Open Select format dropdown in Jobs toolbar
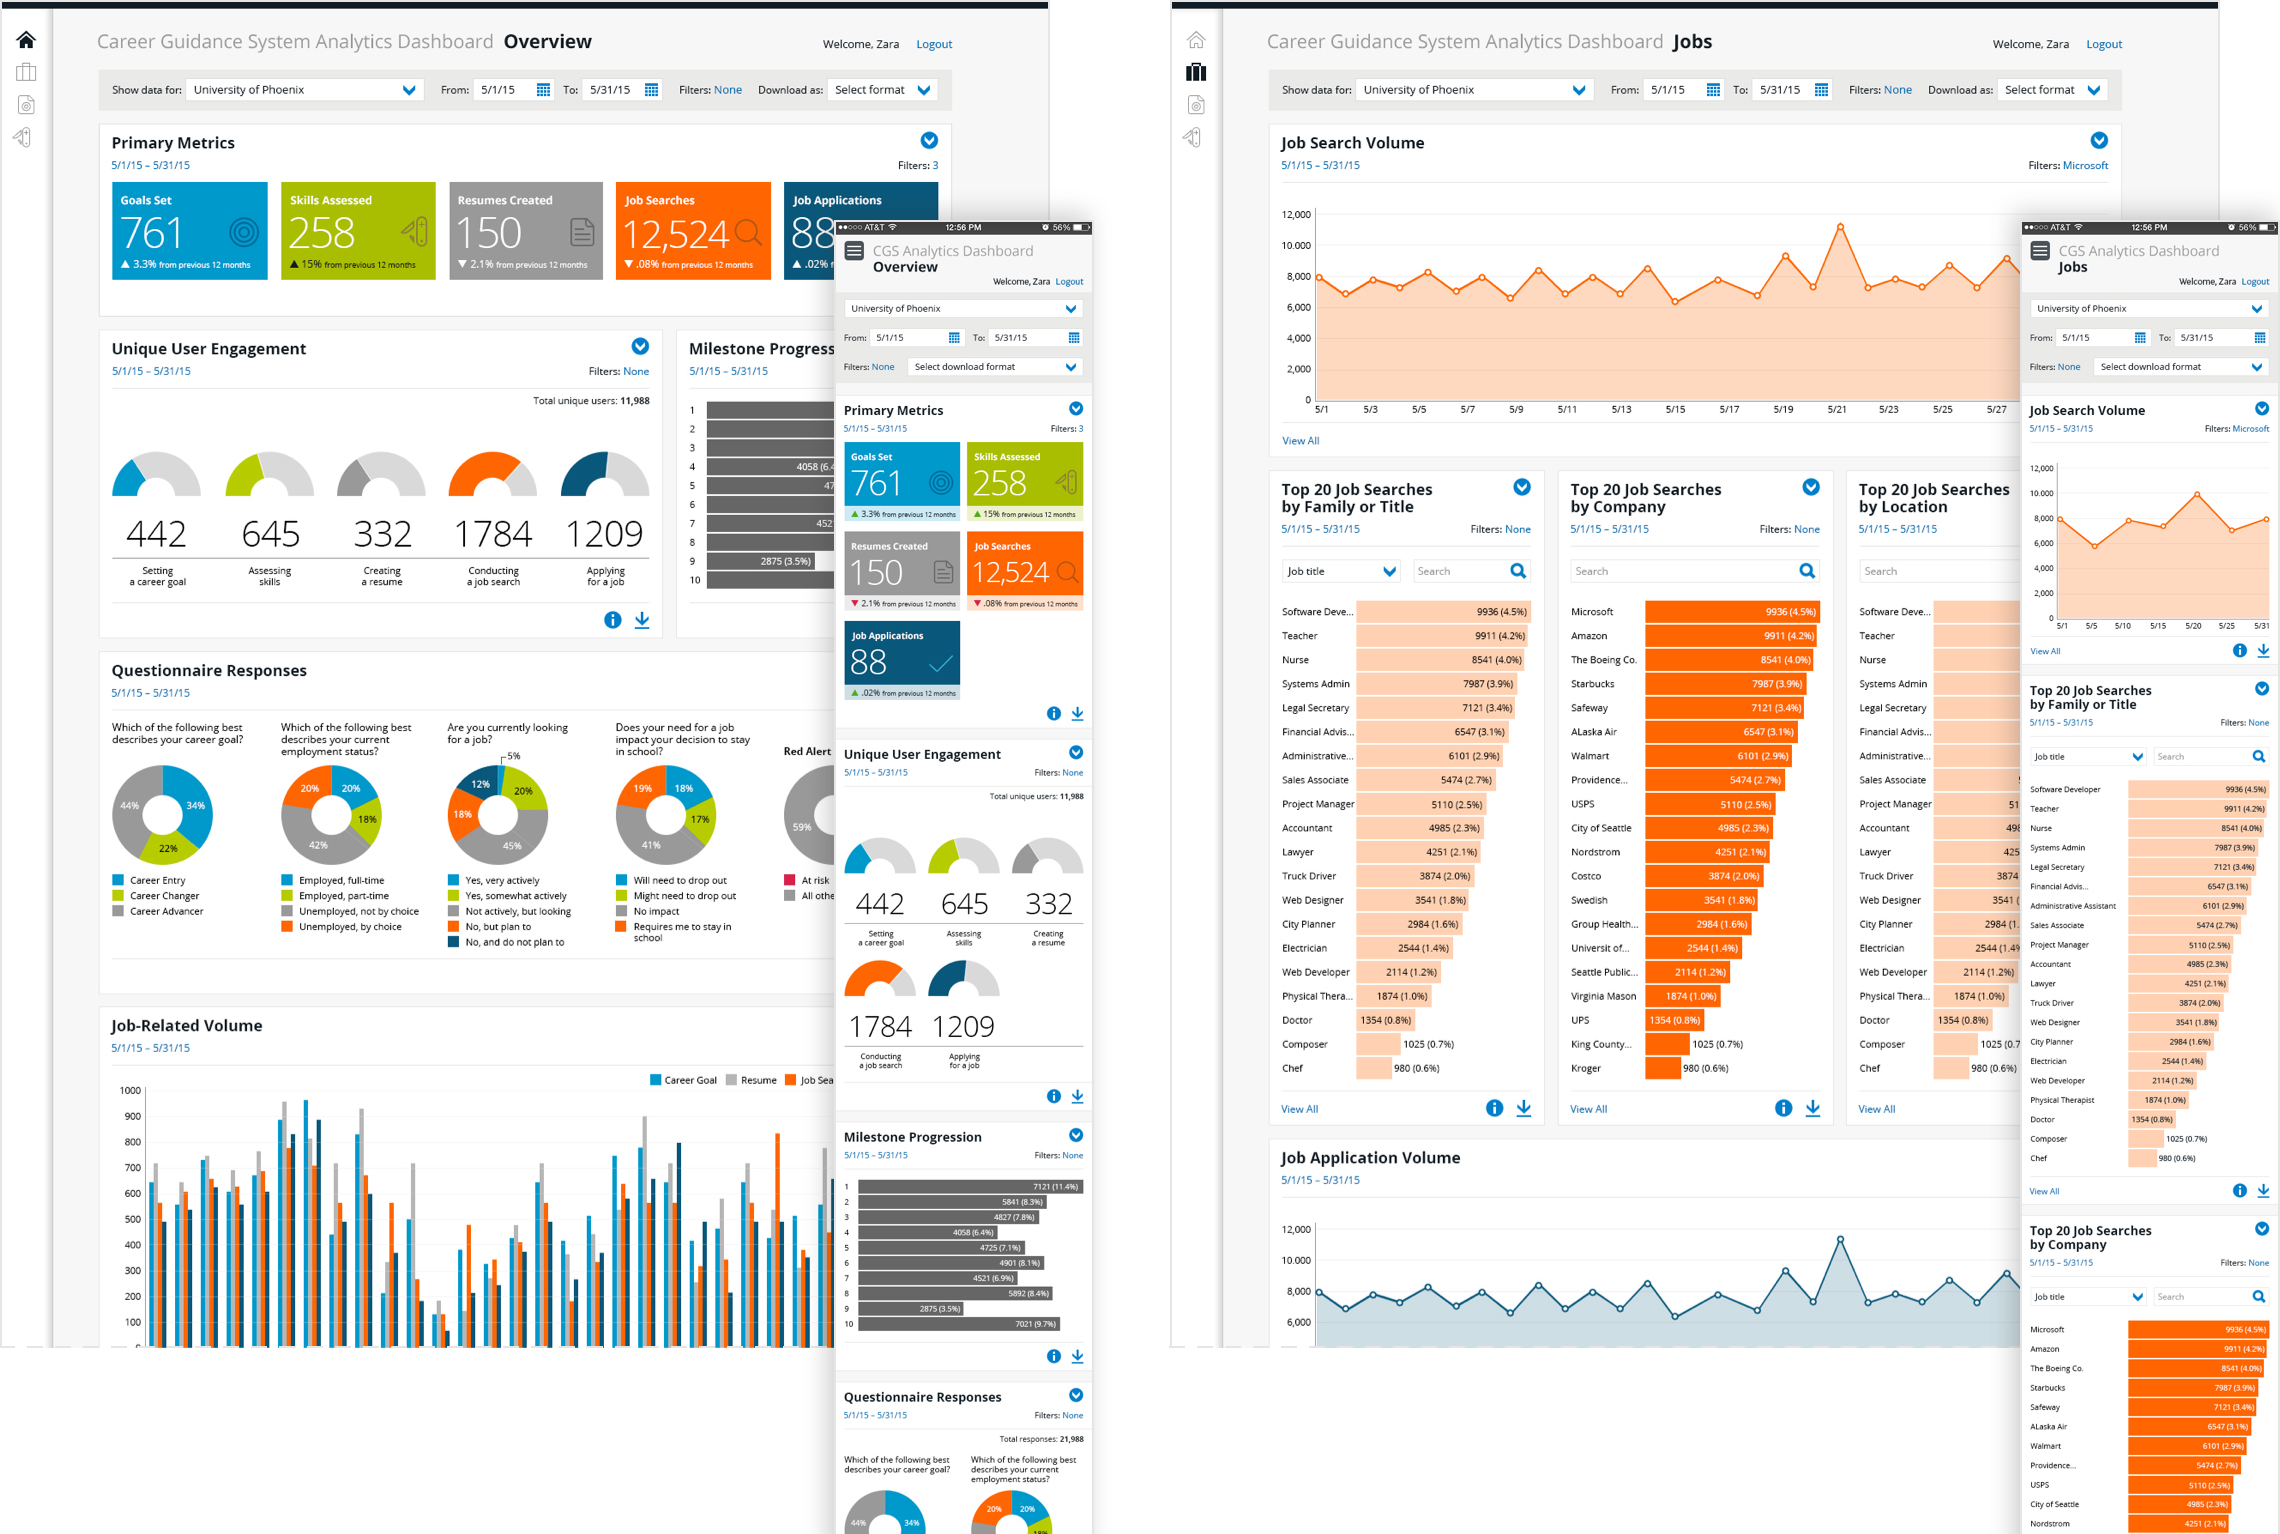Image resolution: width=2280 pixels, height=1534 pixels. click(2053, 90)
